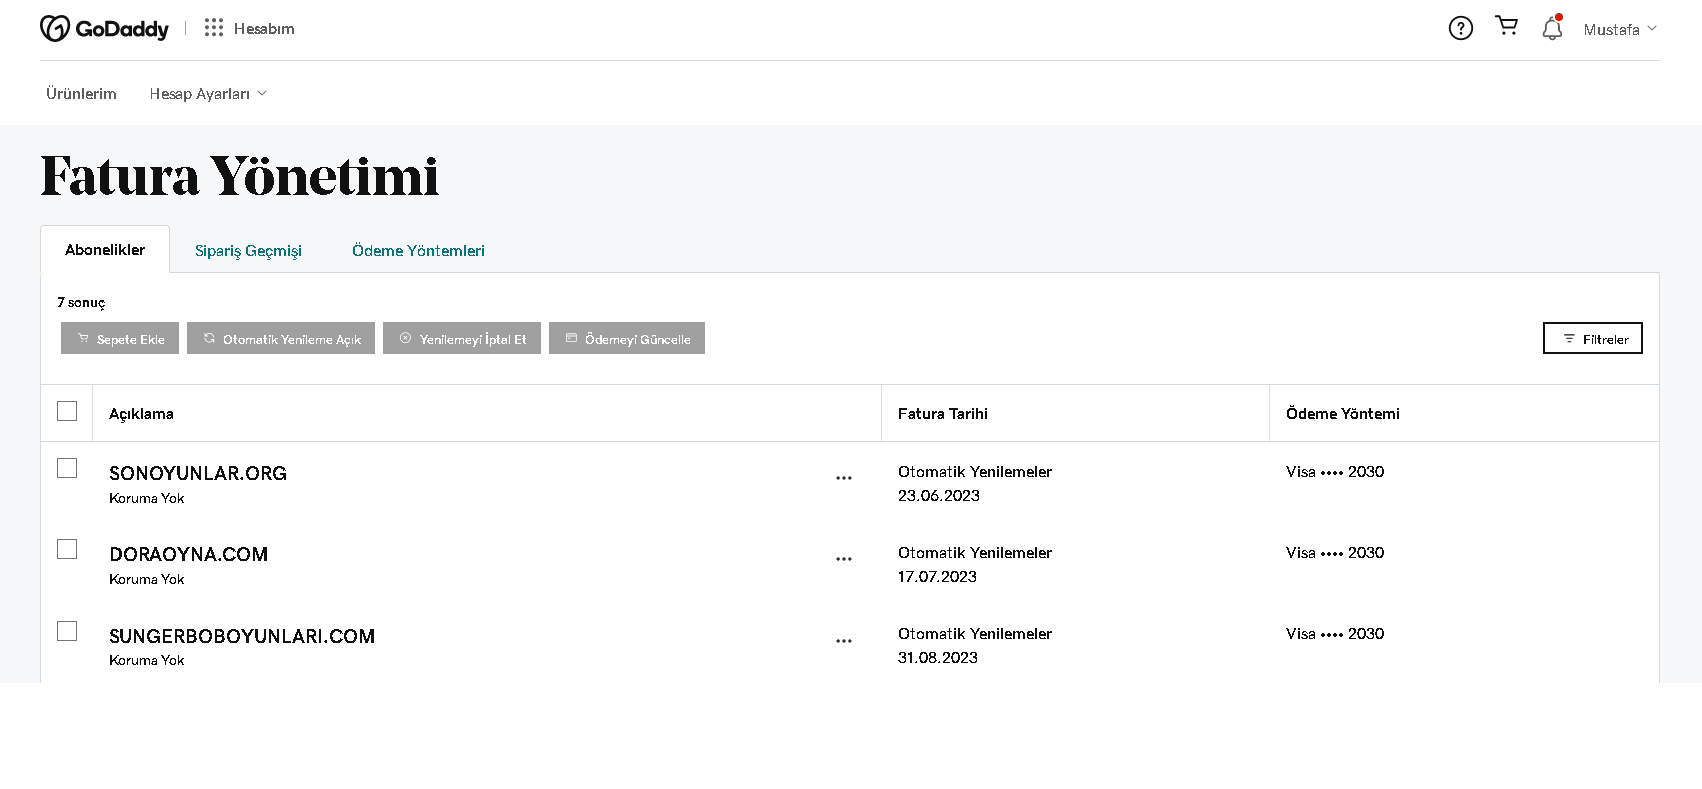Open DORAOYNA.COM domain entry
Viewport: 1702px width, 789px height.
pyautogui.click(x=189, y=554)
